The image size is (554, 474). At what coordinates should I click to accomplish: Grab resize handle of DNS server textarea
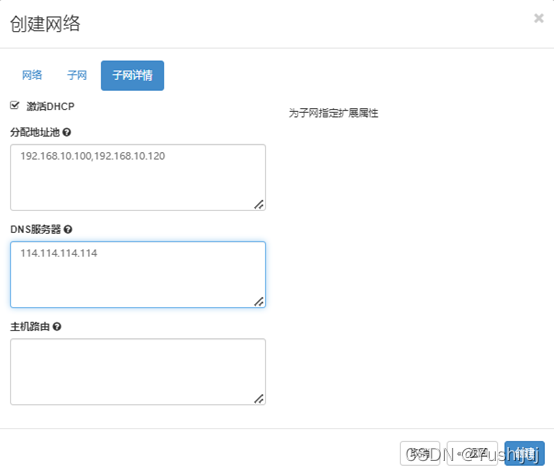coord(259,301)
